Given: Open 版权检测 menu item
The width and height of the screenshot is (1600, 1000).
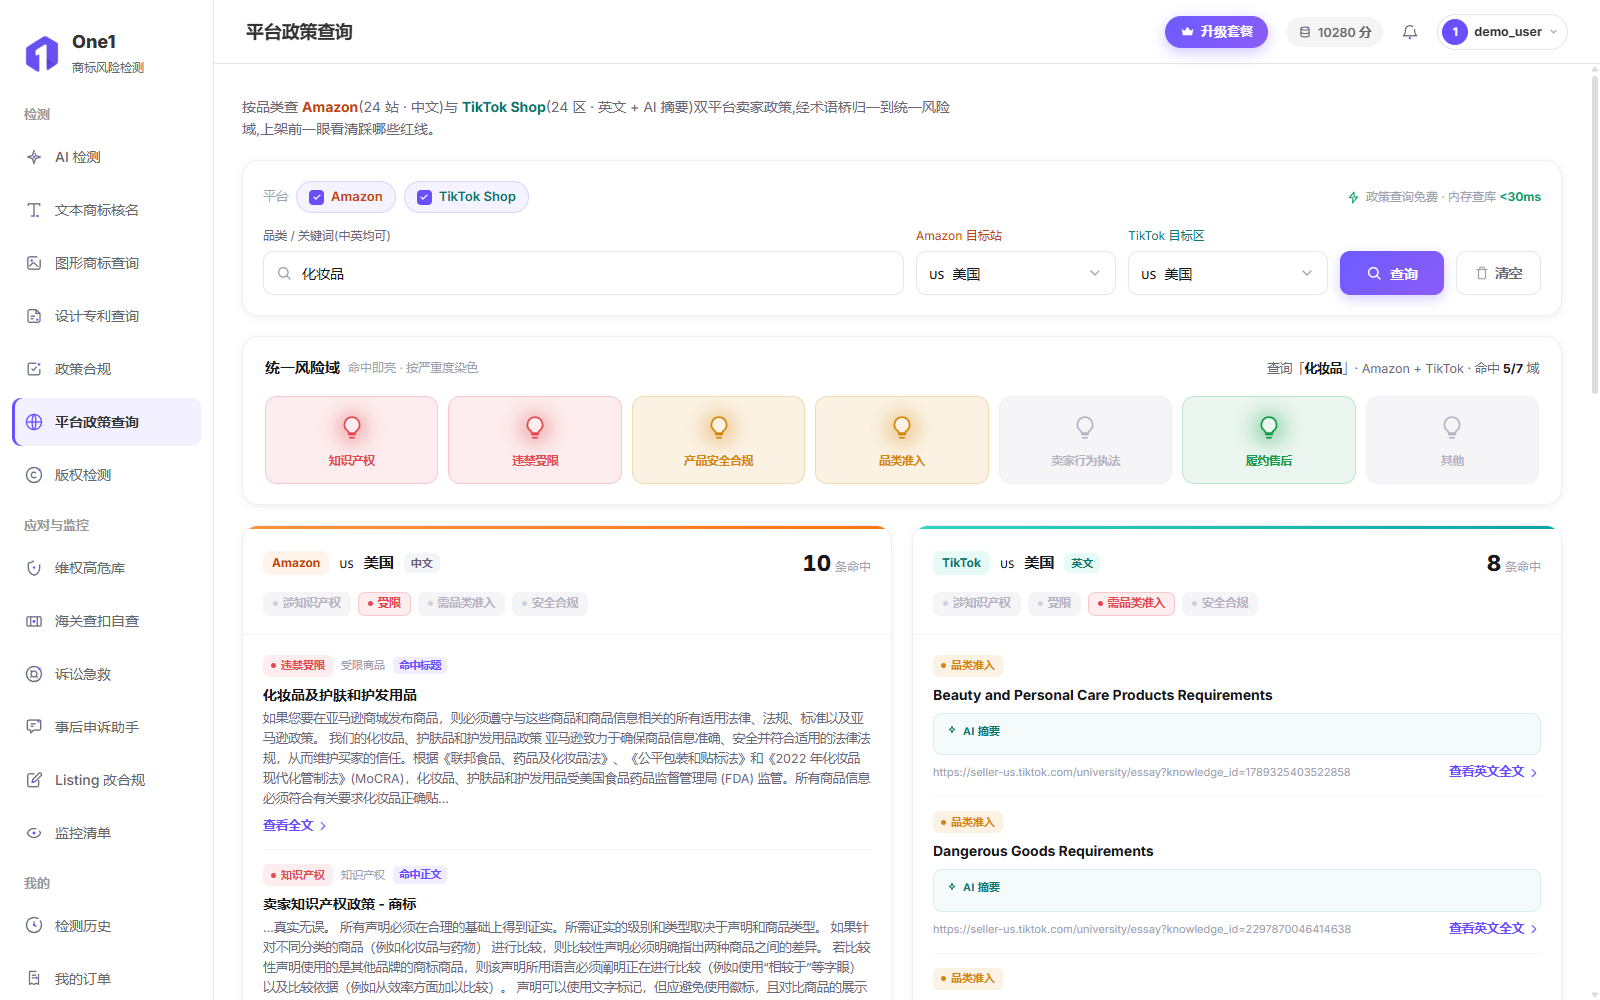Looking at the screenshot, I should coord(107,475).
